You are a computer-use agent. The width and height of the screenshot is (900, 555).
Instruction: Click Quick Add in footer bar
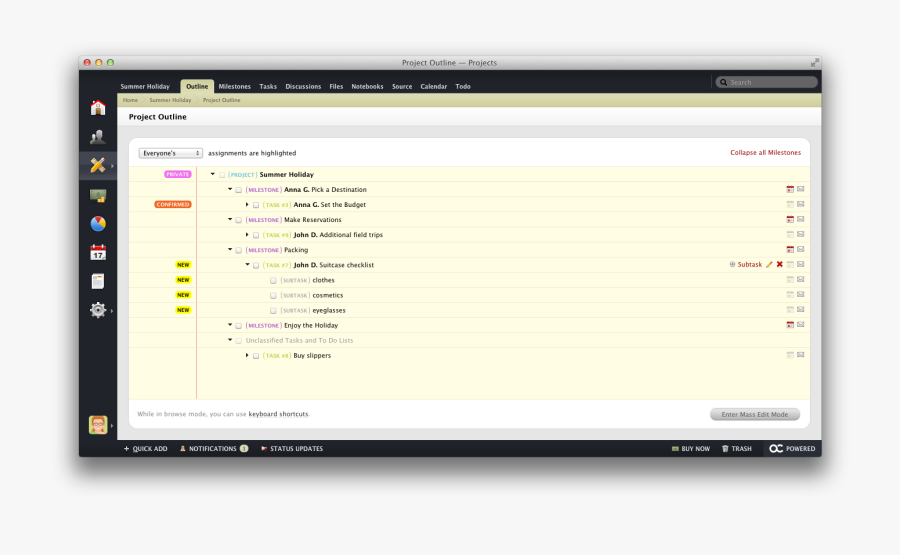[x=146, y=449]
